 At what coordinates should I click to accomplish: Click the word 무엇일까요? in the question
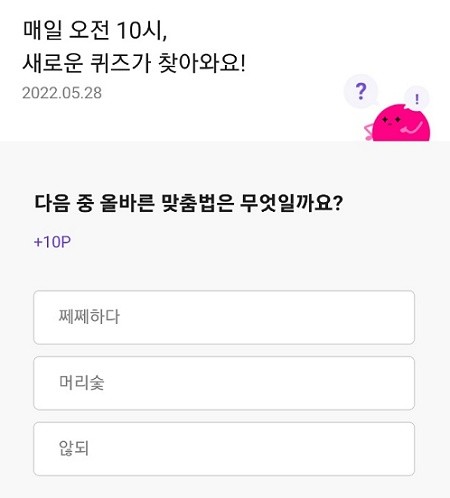pyautogui.click(x=291, y=203)
